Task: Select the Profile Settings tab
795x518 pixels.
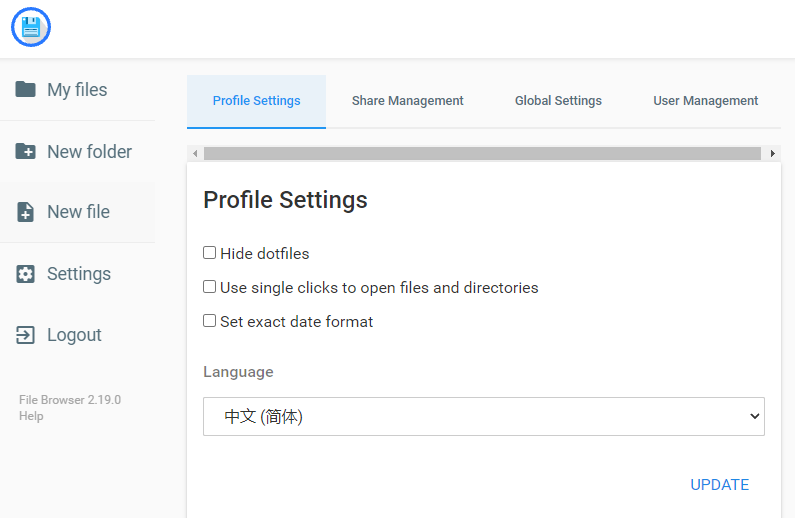Action: 256,101
